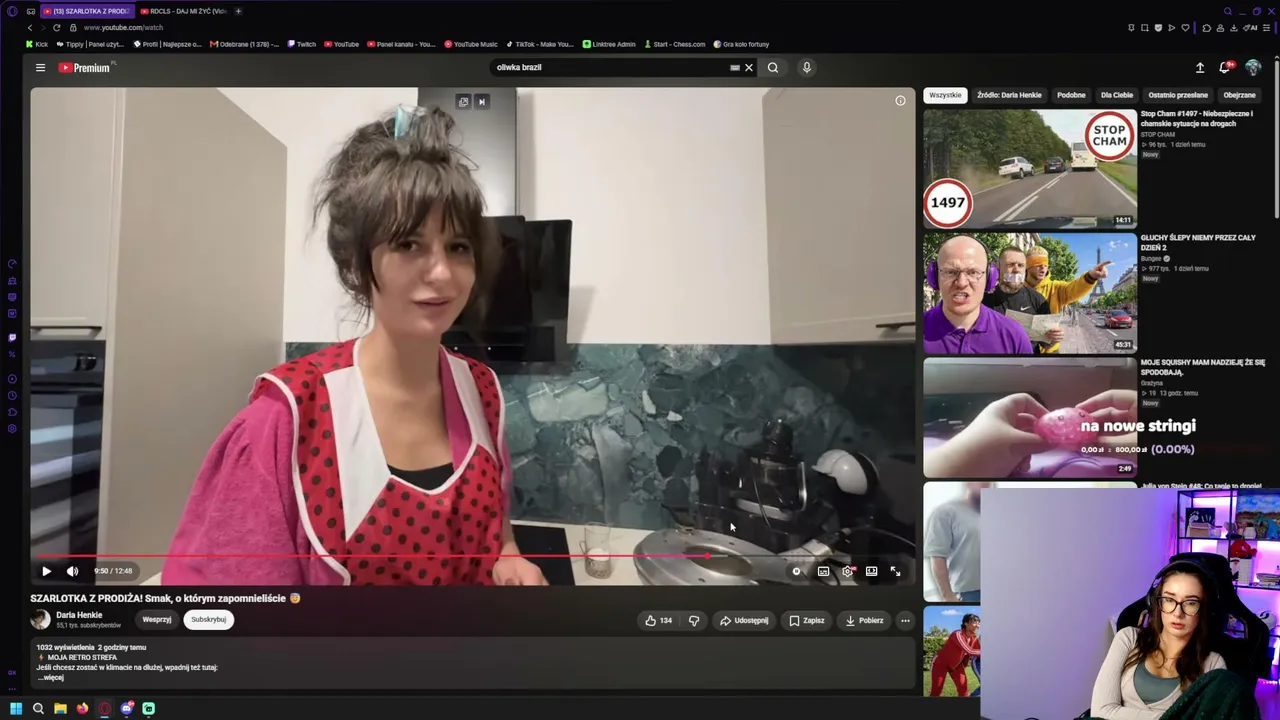Viewport: 1280px width, 720px height.
Task: Dislike the video
Action: point(694,621)
